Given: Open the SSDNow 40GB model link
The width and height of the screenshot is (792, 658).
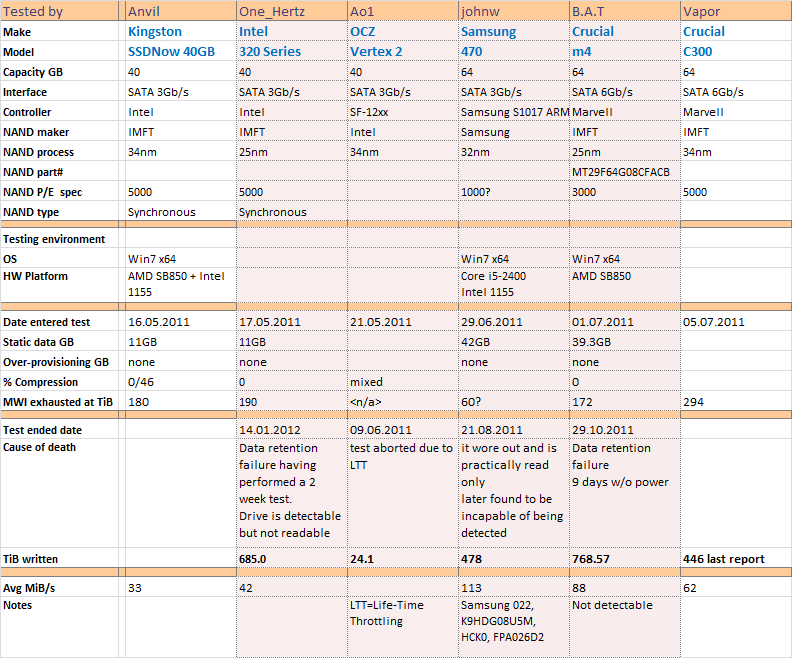Looking at the screenshot, I should tap(171, 52).
